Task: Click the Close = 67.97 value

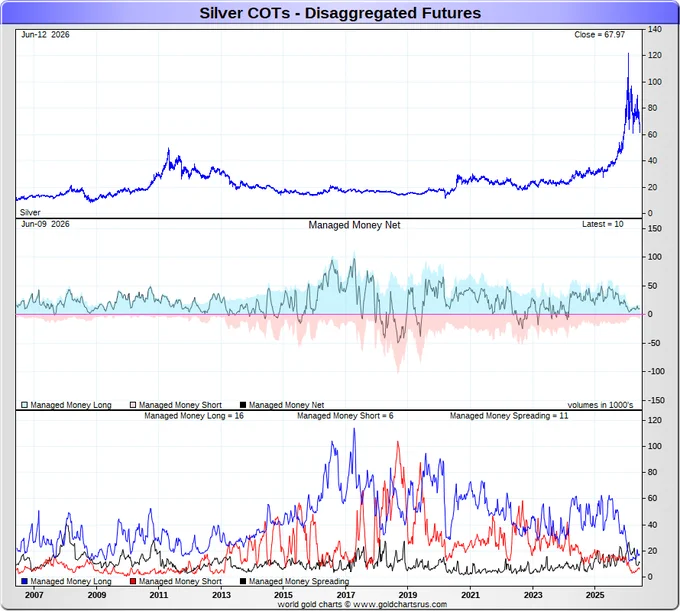Action: 599,35
